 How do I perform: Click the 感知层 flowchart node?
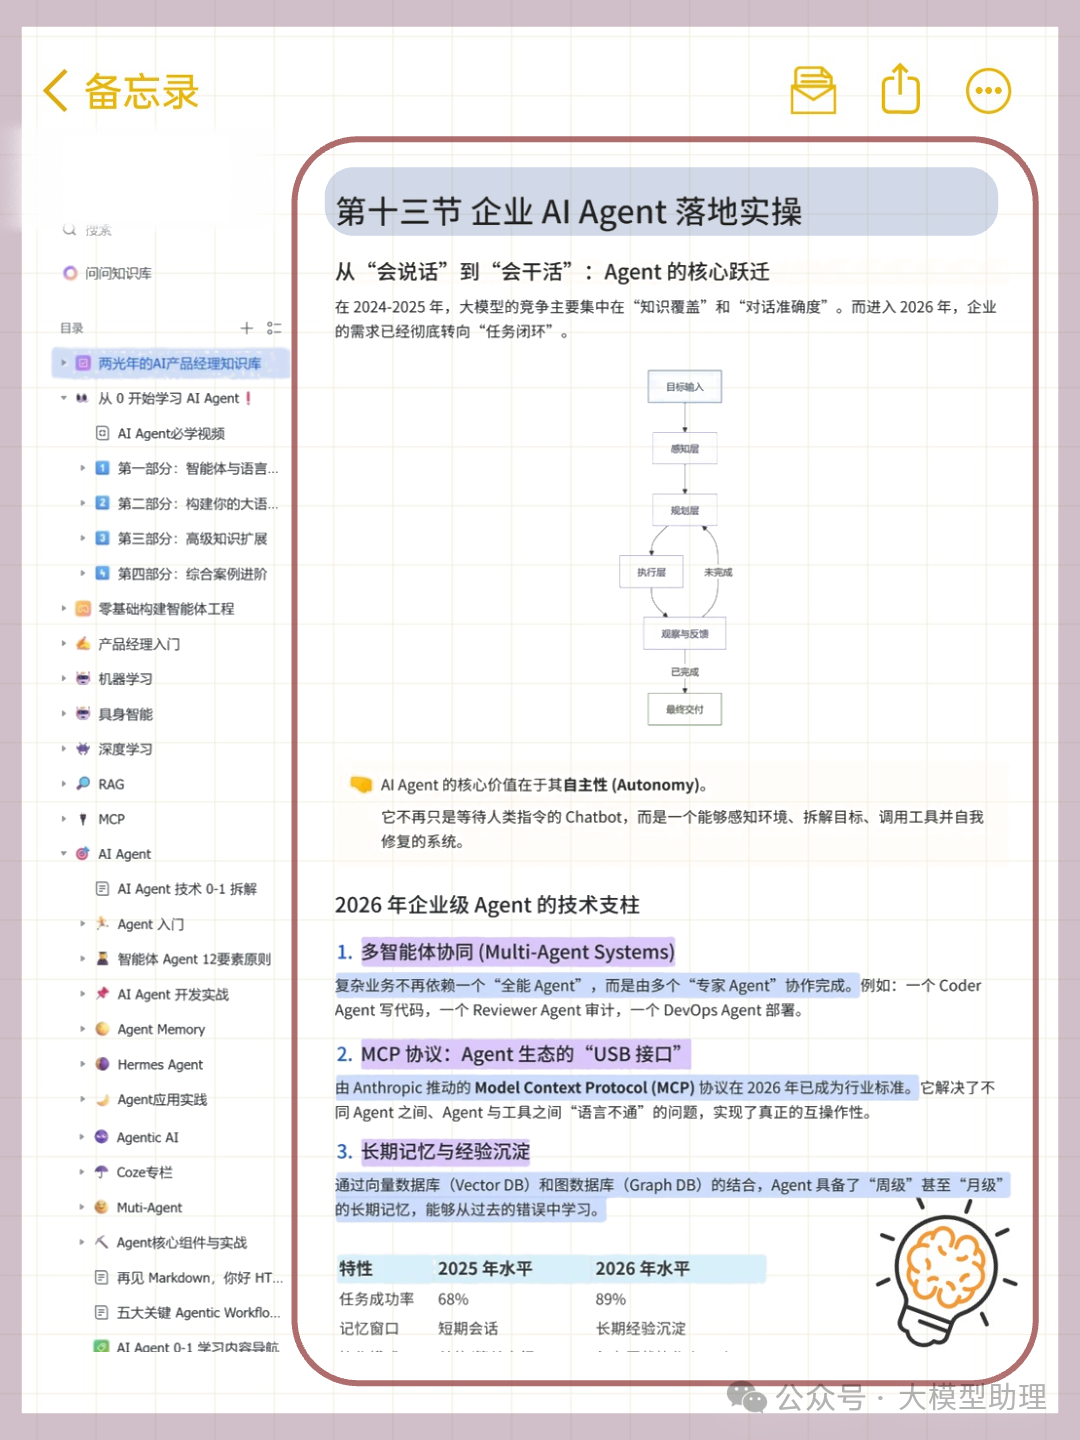685,449
